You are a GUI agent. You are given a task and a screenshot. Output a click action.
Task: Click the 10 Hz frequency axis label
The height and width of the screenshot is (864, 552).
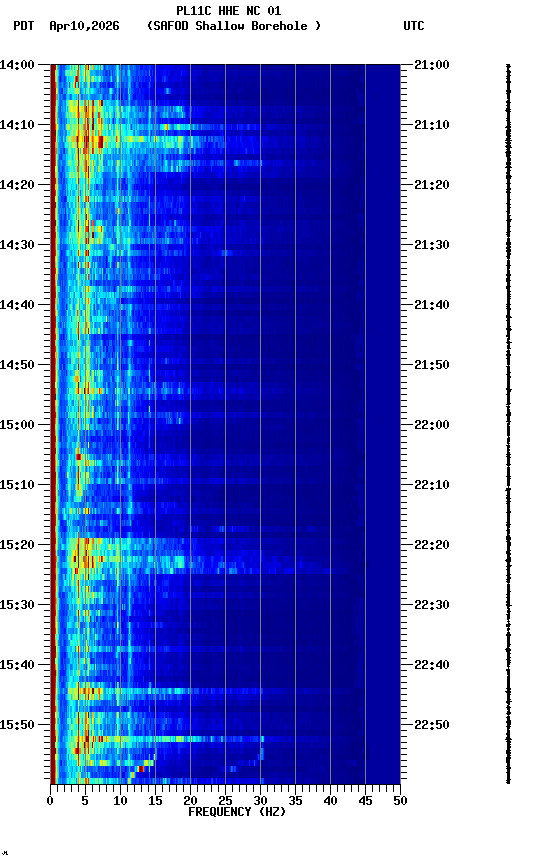[x=120, y=801]
